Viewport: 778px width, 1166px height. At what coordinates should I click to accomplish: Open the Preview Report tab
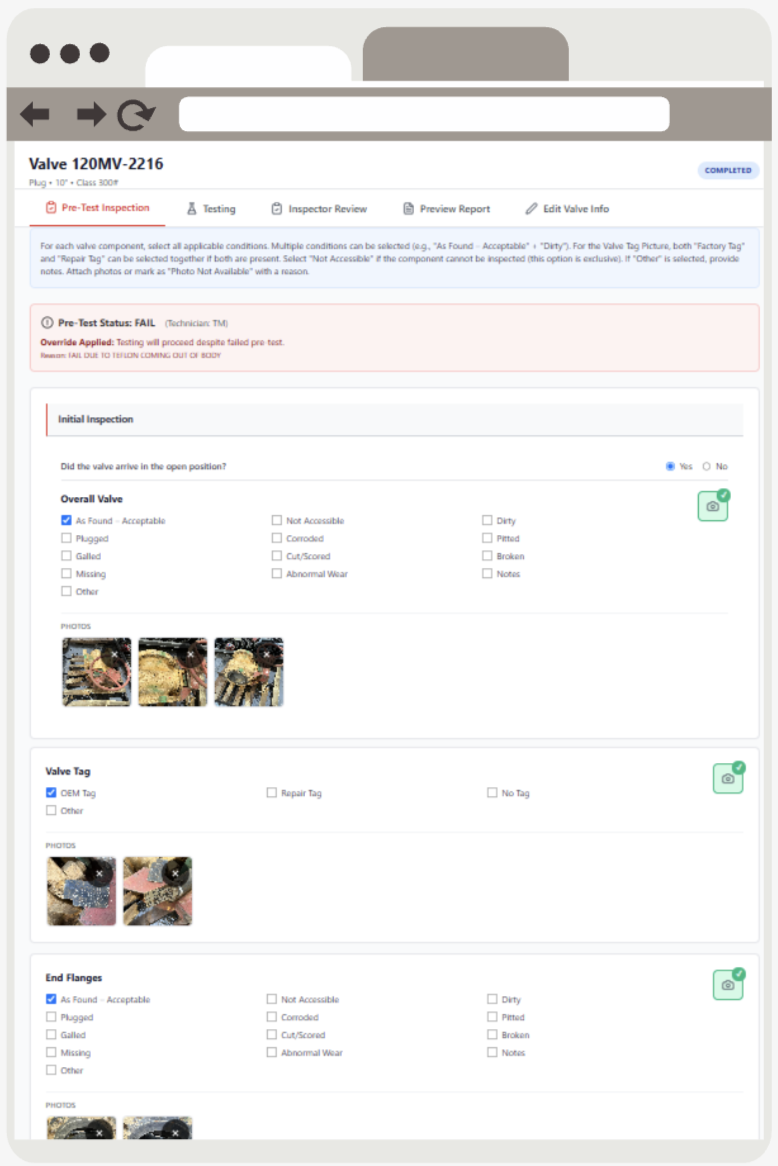point(446,209)
